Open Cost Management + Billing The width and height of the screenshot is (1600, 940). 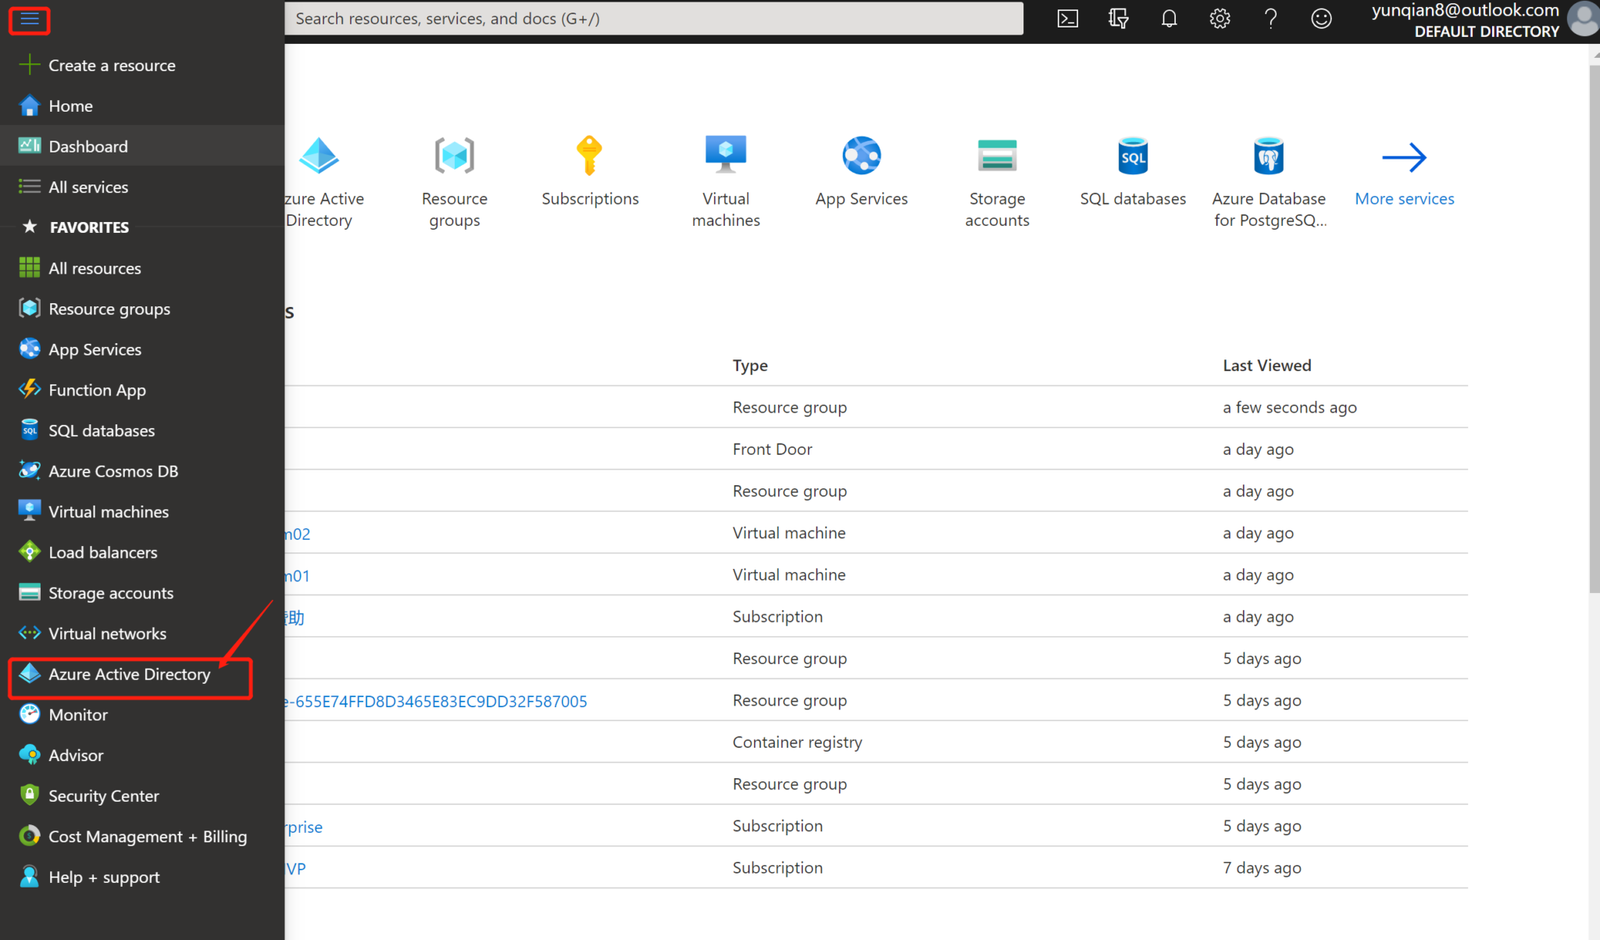(x=142, y=836)
